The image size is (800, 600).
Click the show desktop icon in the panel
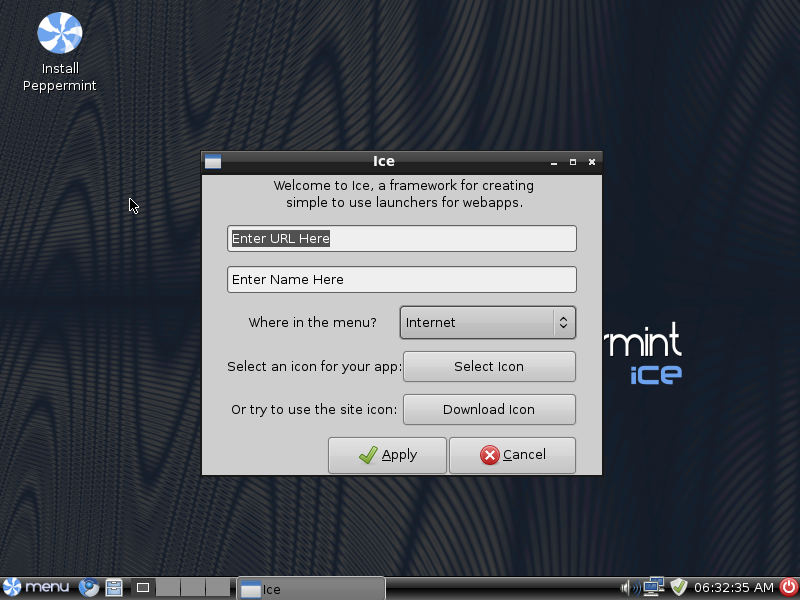click(143, 587)
